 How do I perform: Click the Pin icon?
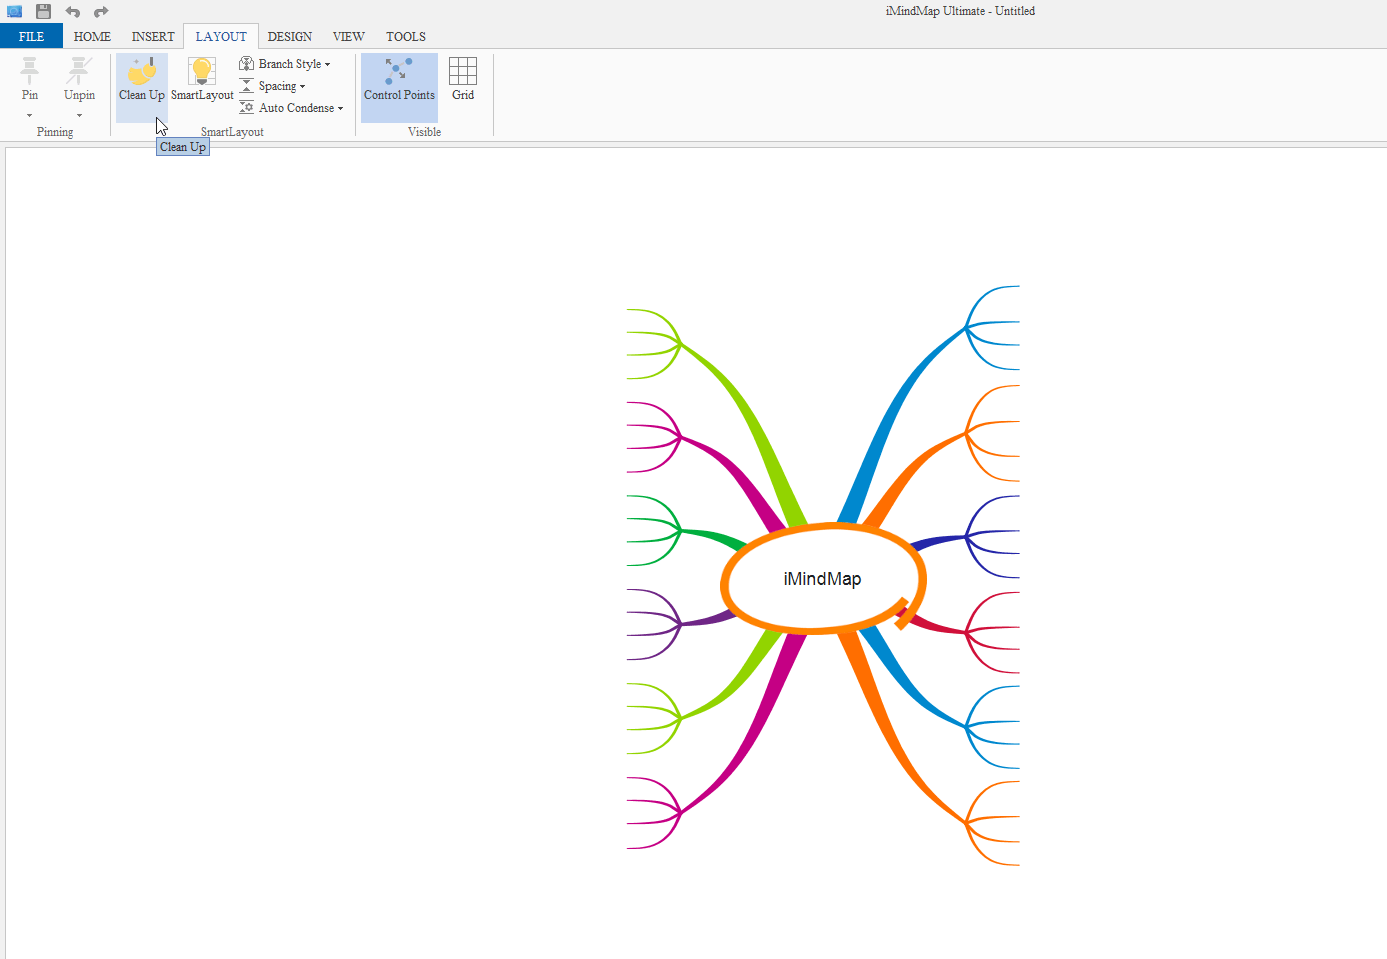(x=30, y=70)
